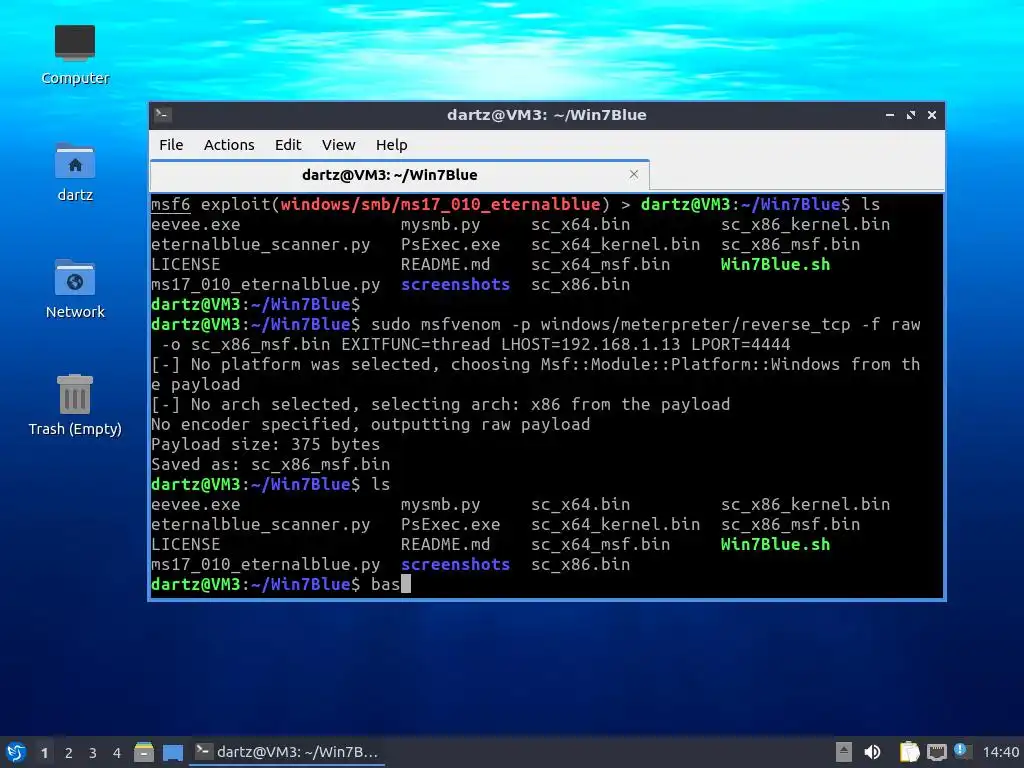Screen dimensions: 1024x768
Task: Open the Lubuntu start menu bird icon
Action: (x=16, y=752)
